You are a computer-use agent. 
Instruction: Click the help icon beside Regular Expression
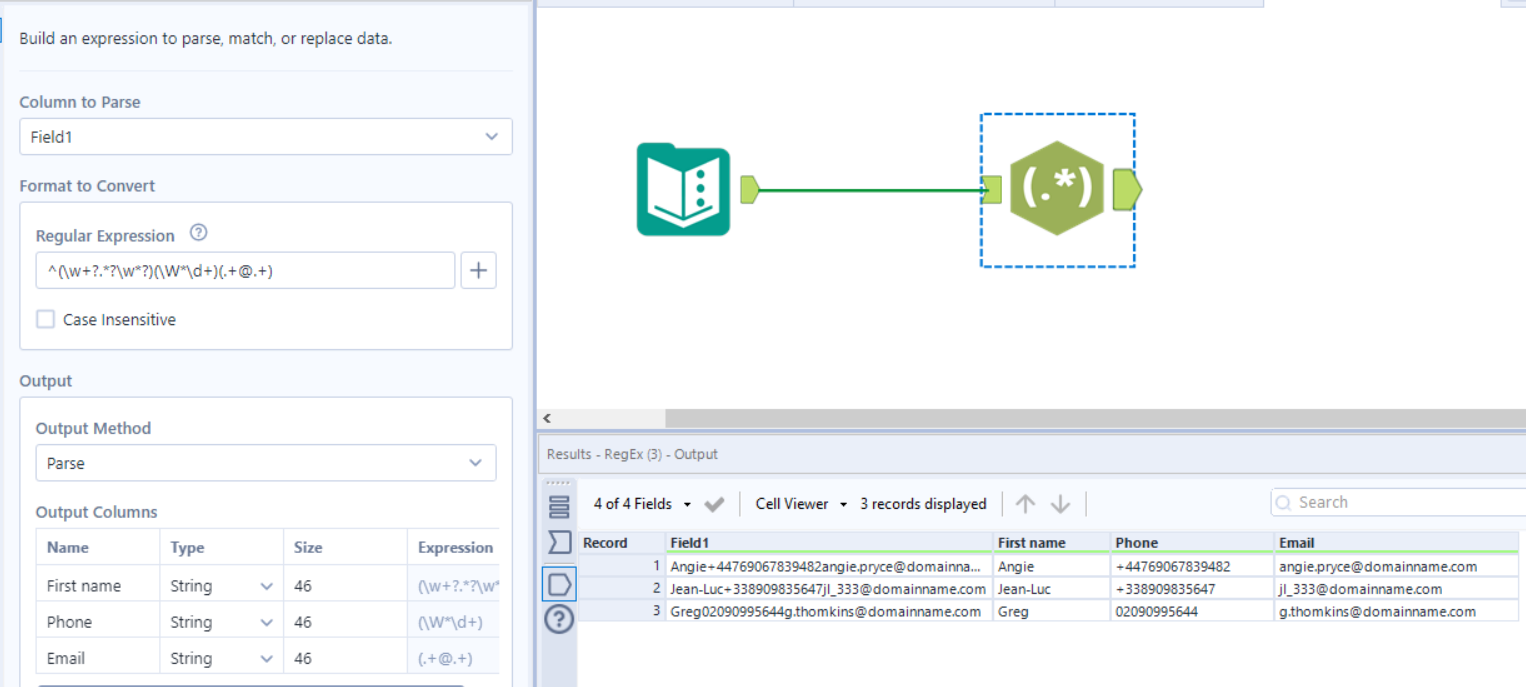point(198,234)
